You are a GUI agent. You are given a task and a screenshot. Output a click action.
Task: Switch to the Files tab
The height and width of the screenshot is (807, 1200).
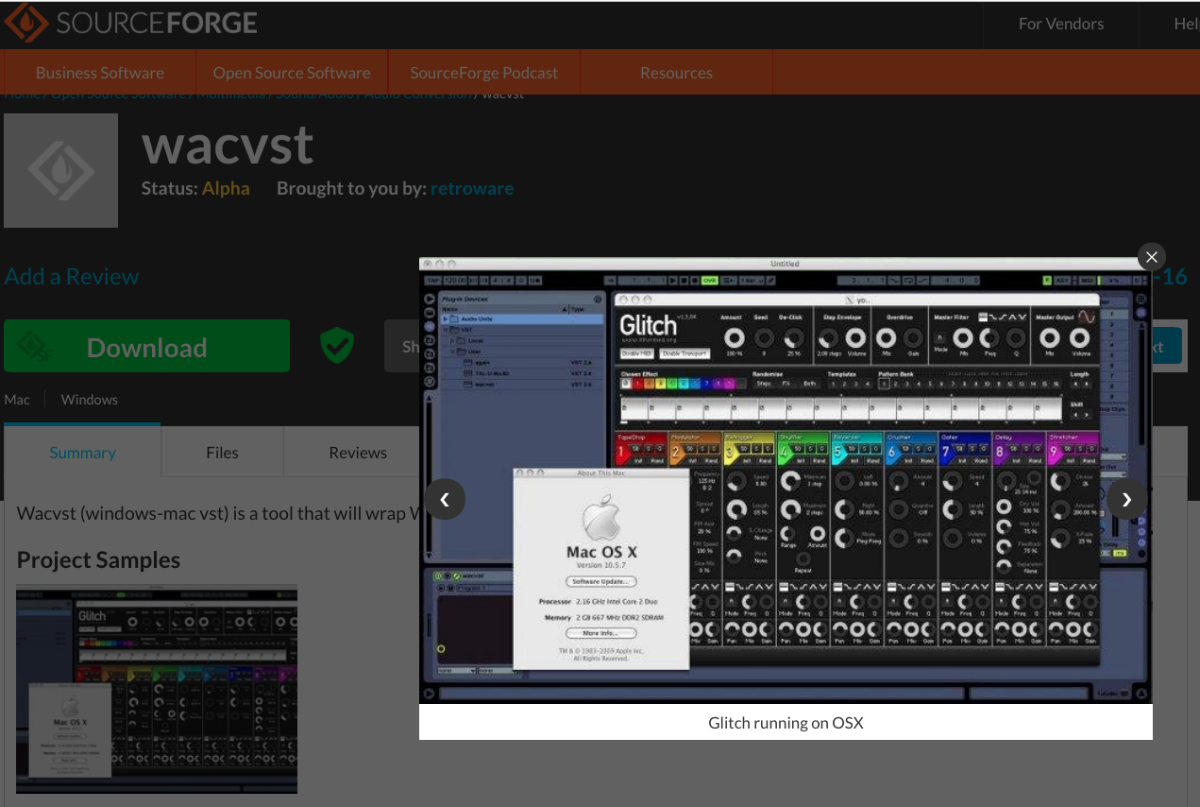click(222, 452)
